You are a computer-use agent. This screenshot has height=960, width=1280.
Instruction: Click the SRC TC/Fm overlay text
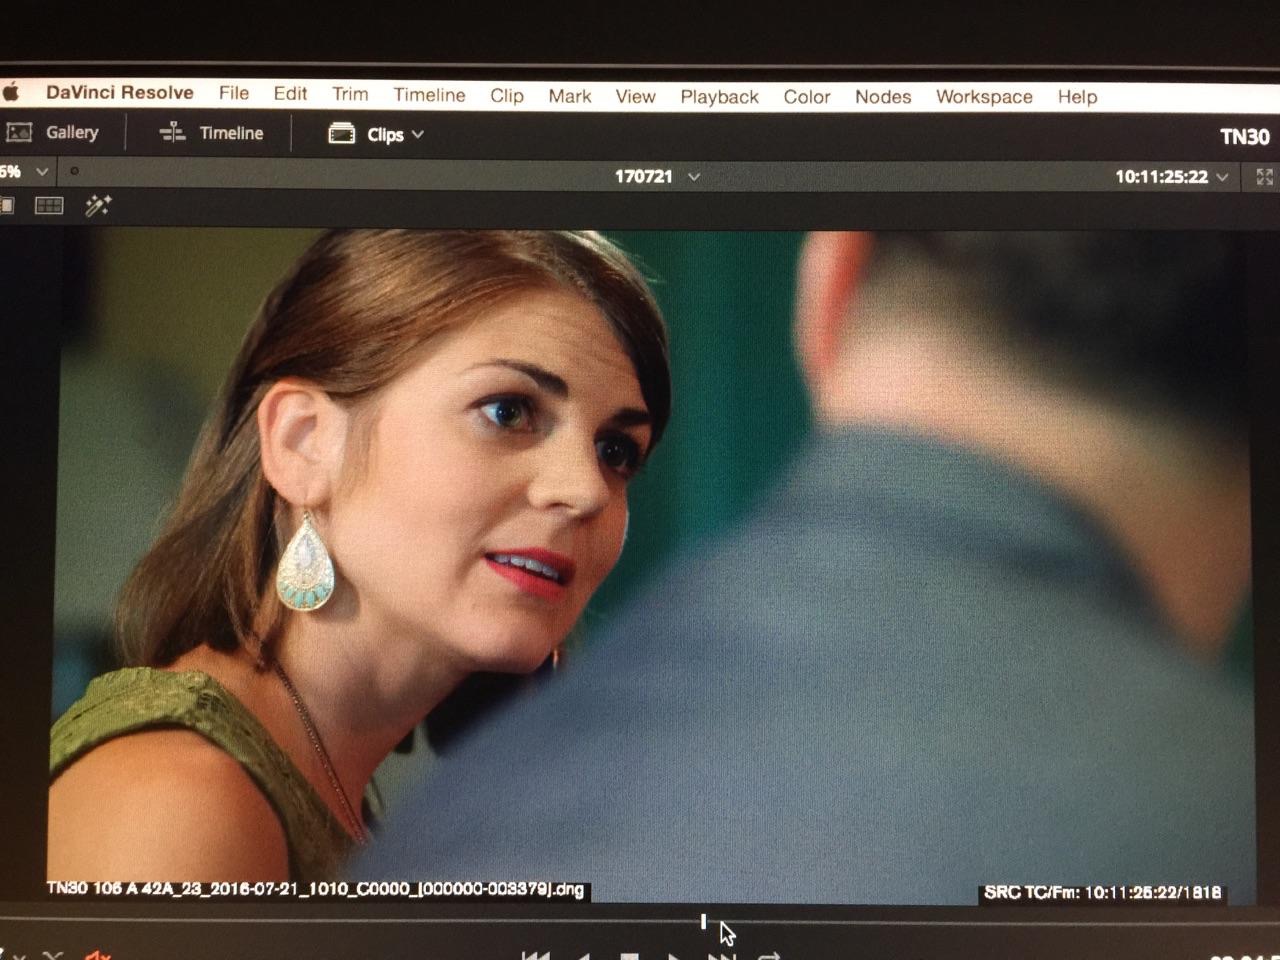pos(1102,892)
